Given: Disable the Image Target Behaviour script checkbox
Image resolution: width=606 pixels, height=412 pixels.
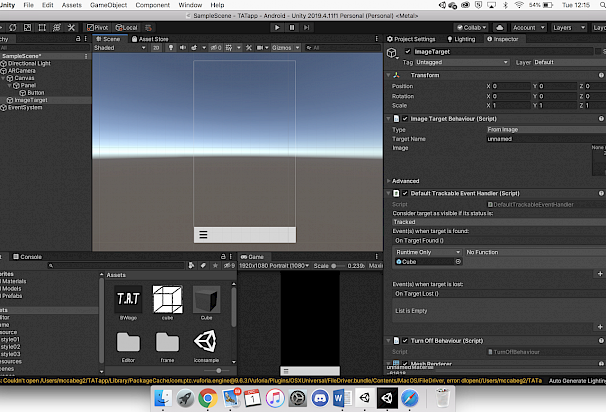Looking at the screenshot, I should (405, 119).
